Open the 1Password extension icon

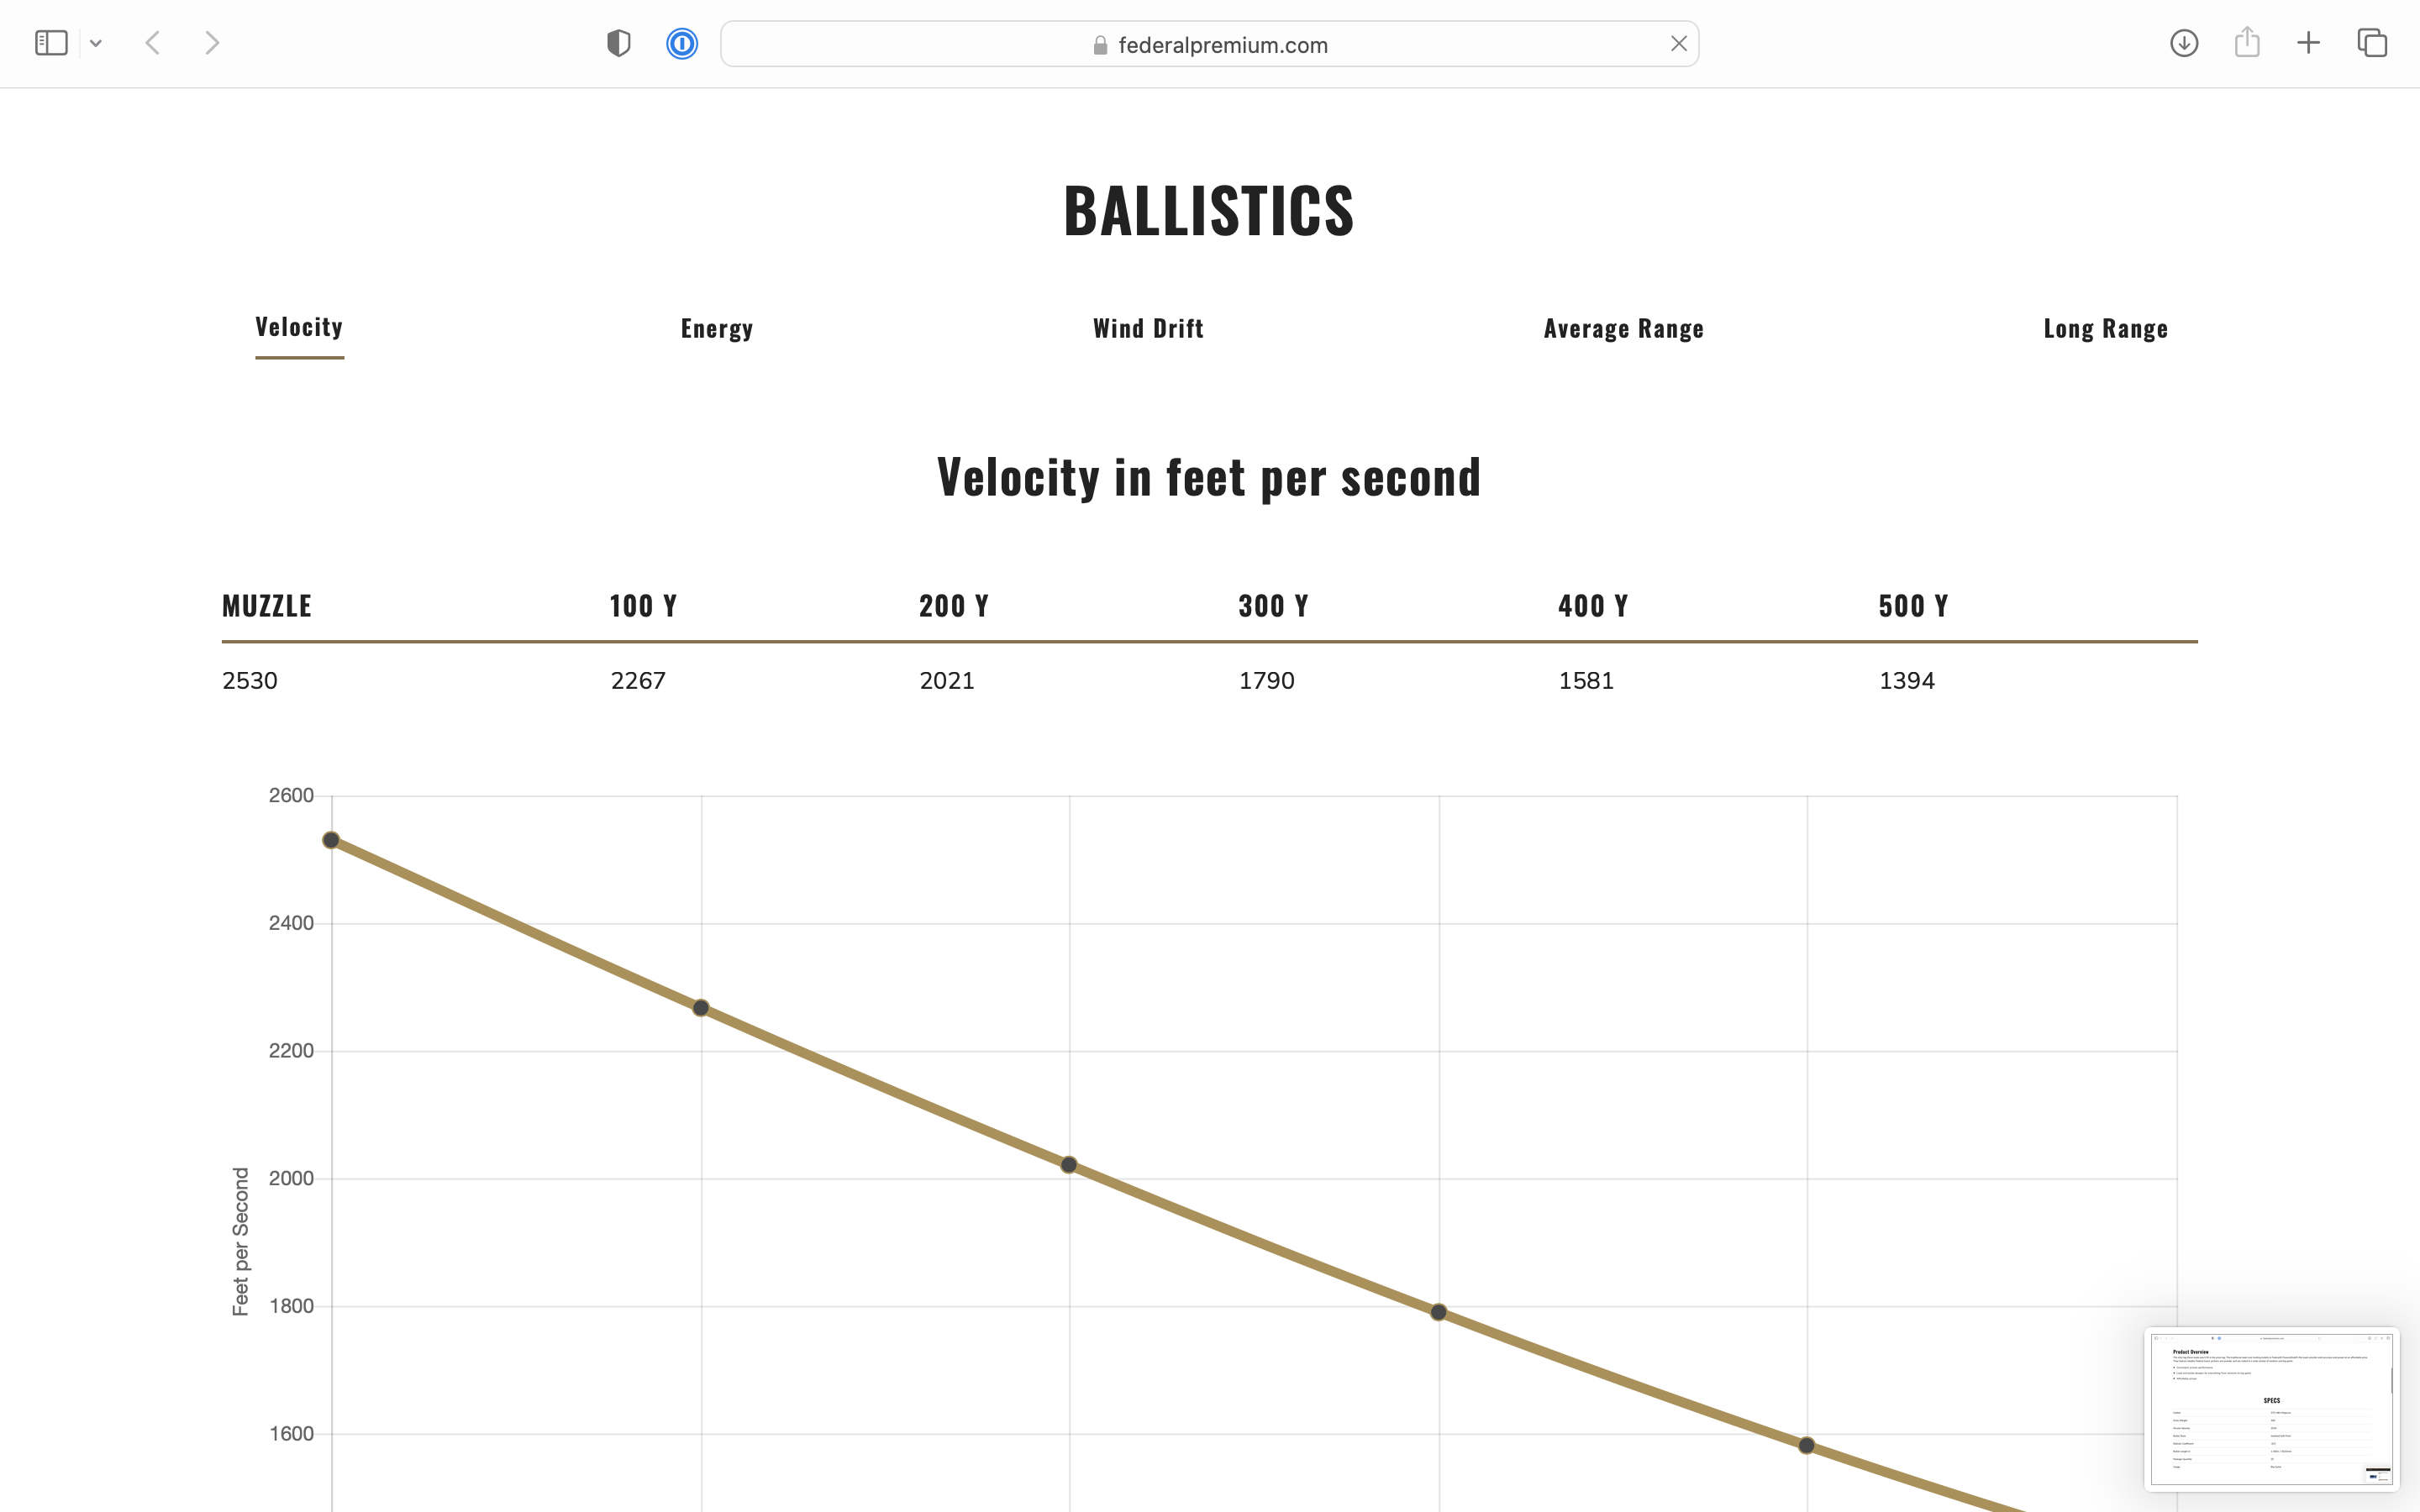point(682,43)
